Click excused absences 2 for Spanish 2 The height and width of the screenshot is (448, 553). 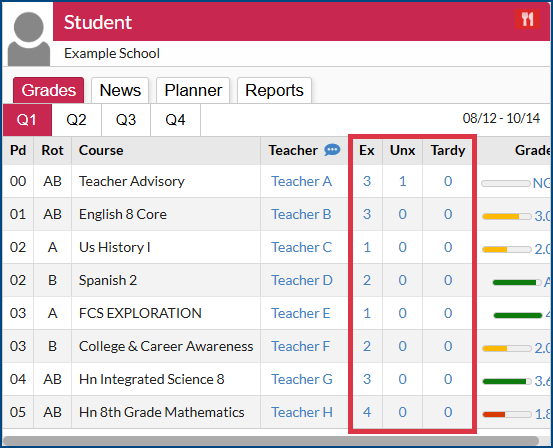tap(367, 280)
